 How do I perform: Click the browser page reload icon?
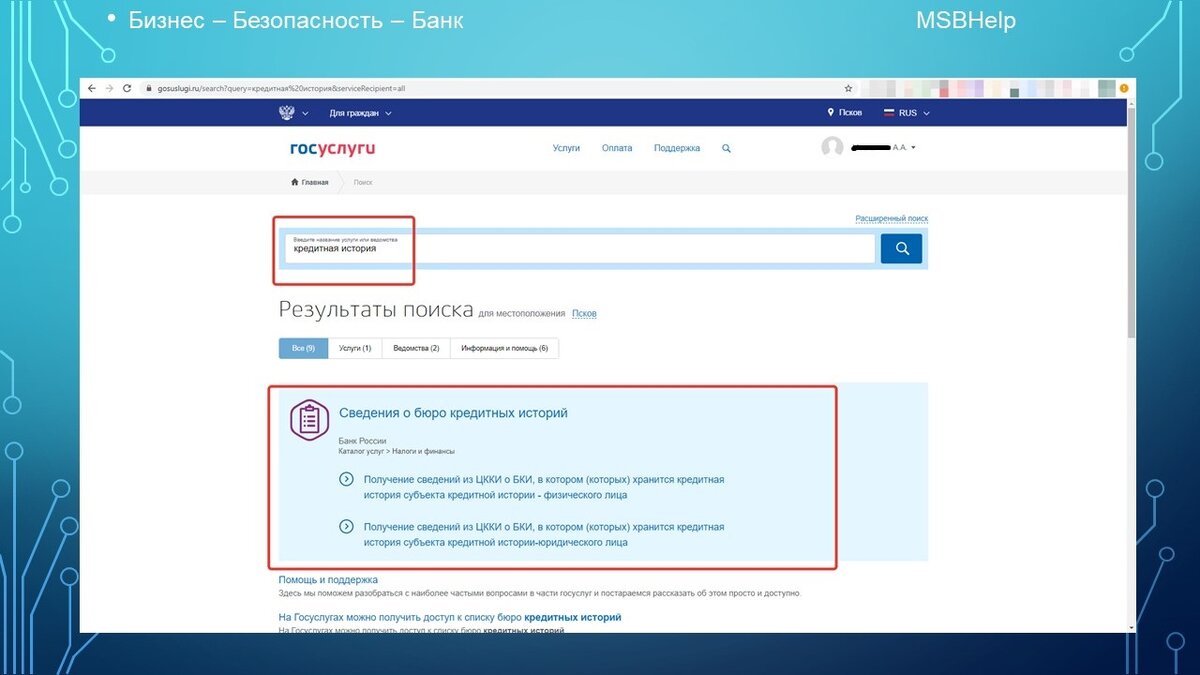(x=125, y=87)
